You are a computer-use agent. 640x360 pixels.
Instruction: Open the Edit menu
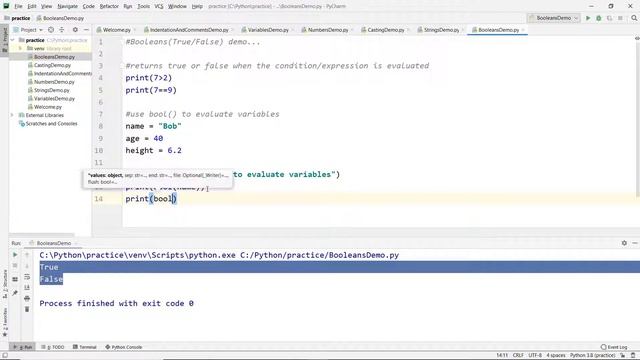(32, 6)
